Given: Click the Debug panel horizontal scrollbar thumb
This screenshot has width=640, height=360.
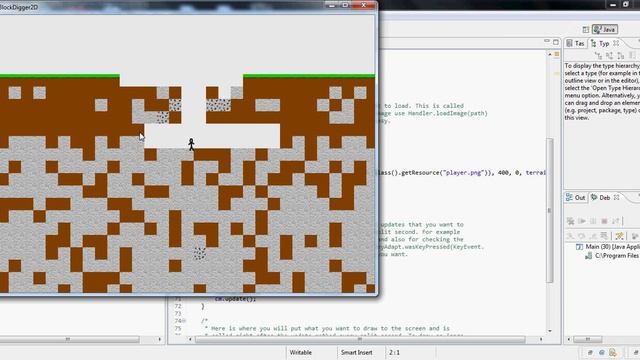Looking at the screenshot, I should click(587, 339).
